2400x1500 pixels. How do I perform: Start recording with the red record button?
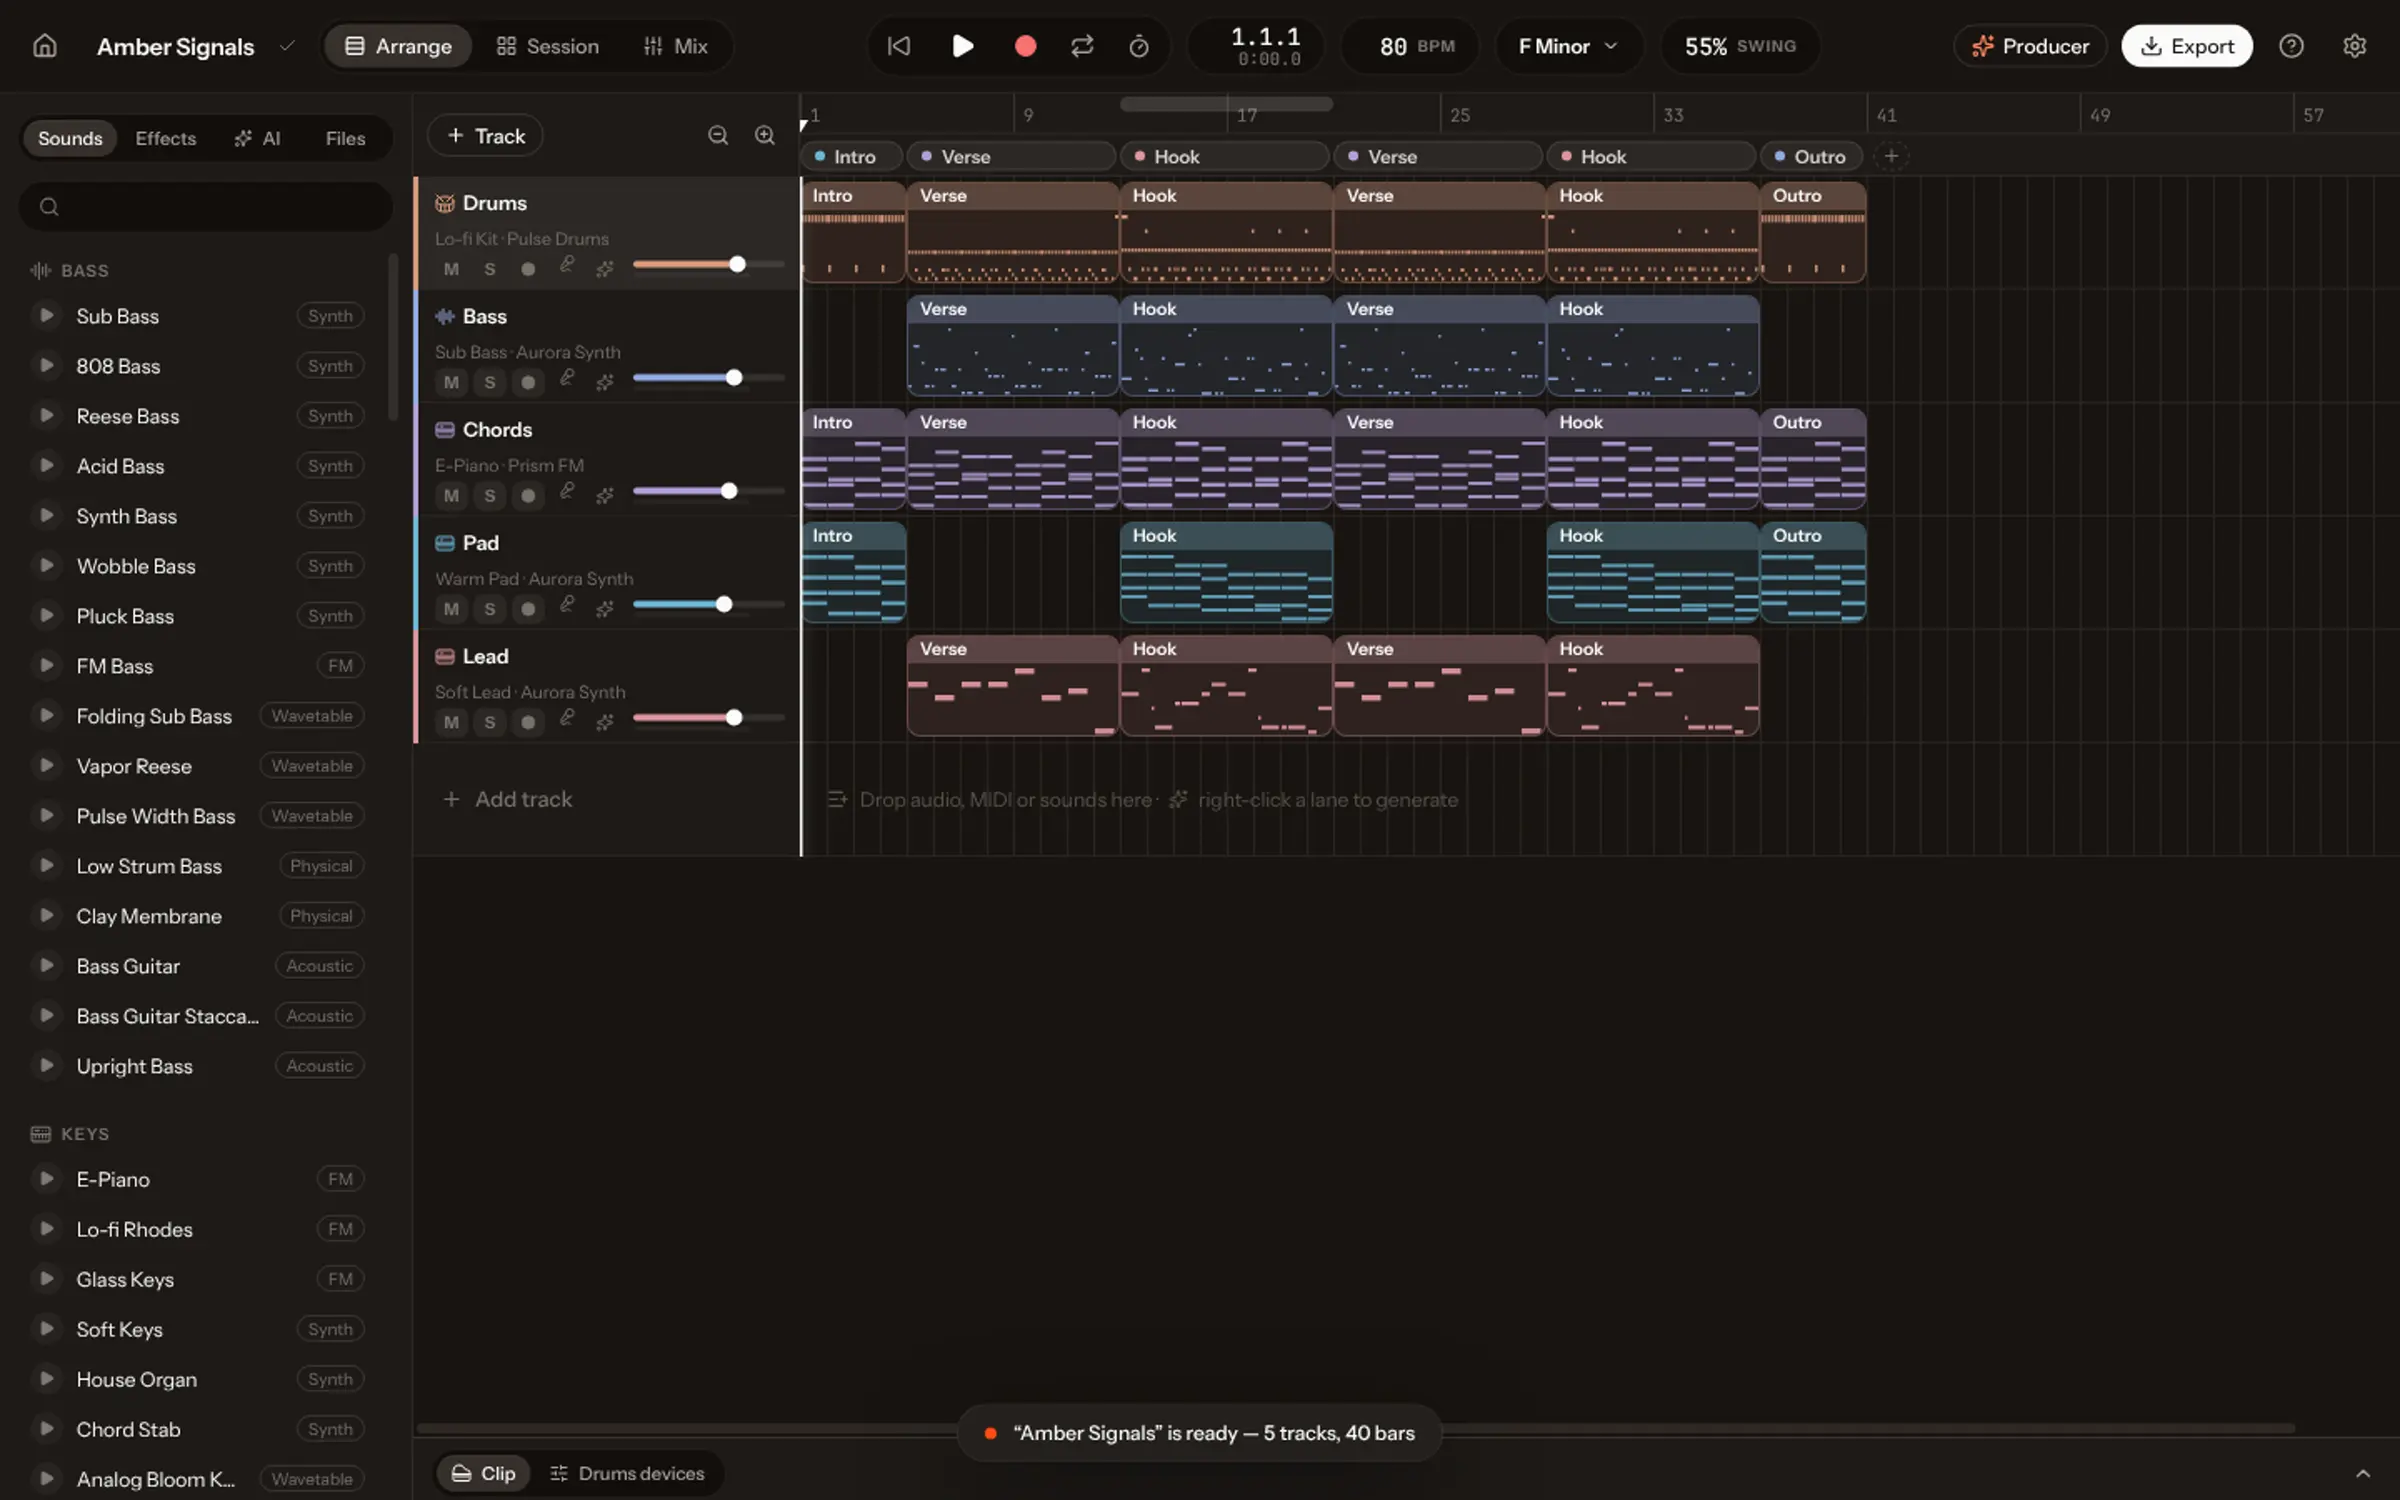coord(1025,46)
